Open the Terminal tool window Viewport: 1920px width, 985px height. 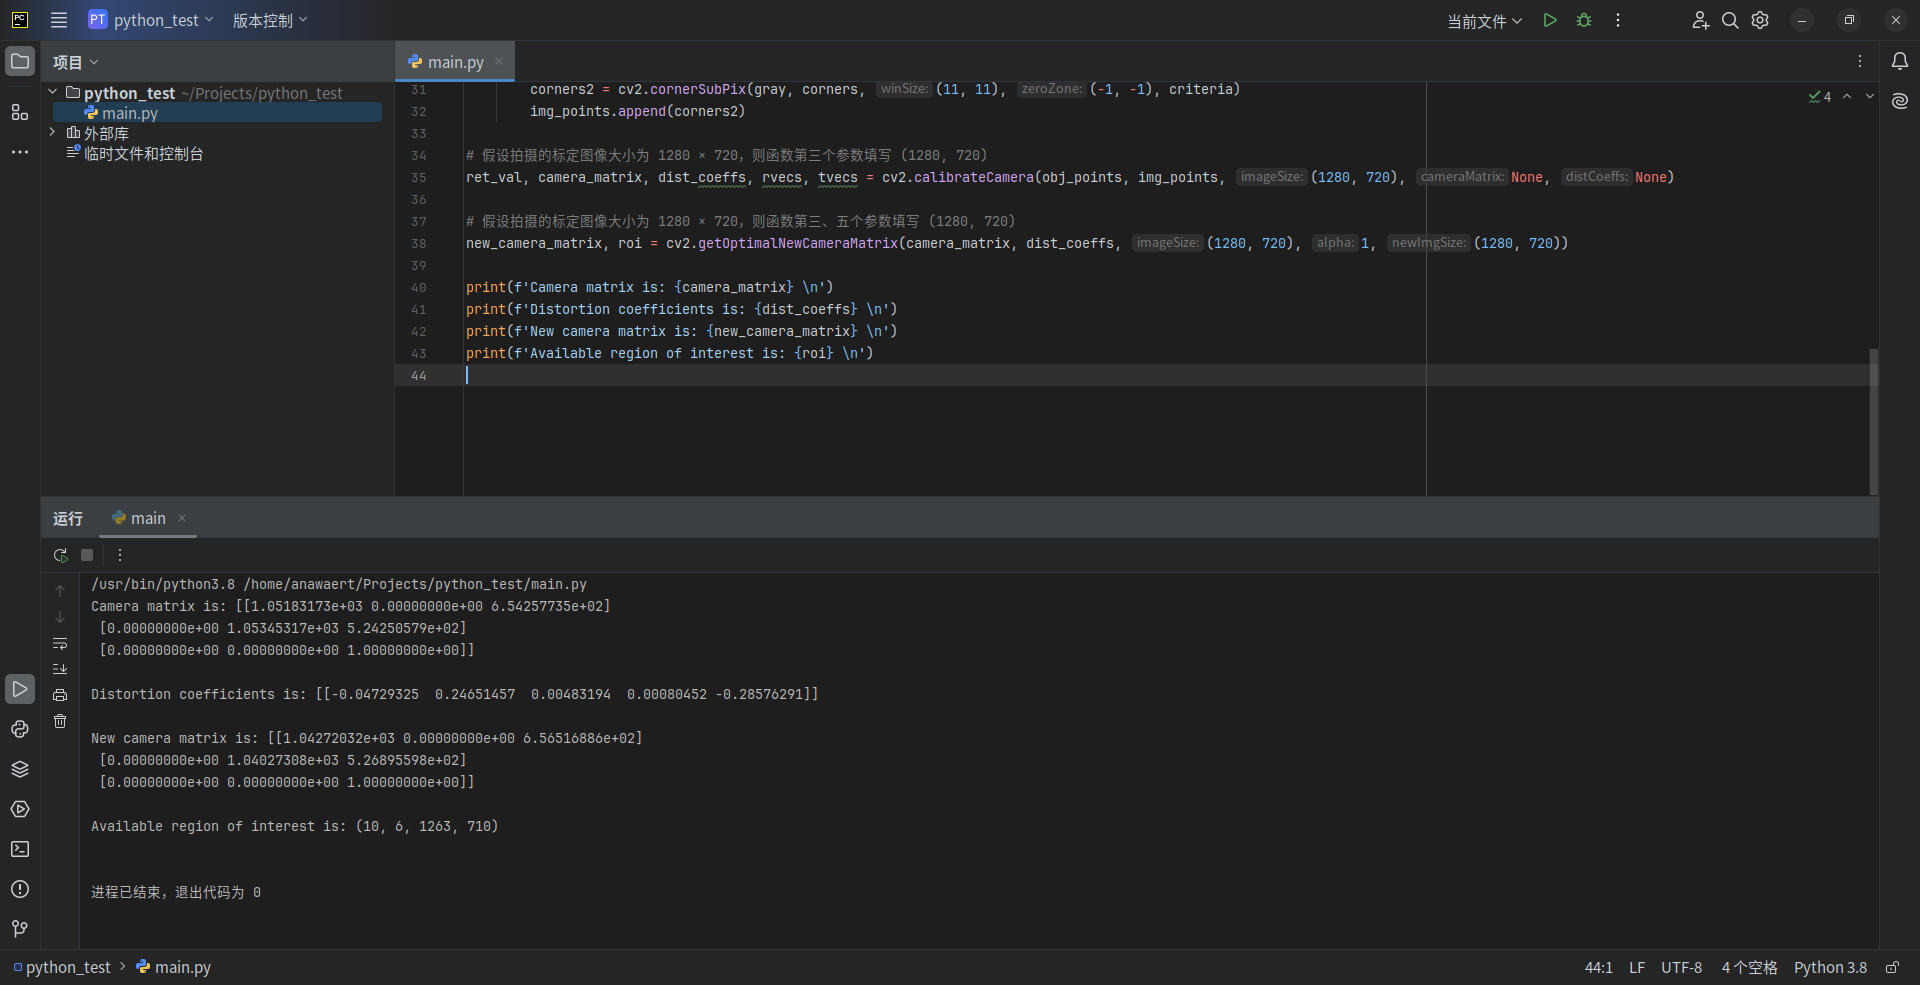20,849
